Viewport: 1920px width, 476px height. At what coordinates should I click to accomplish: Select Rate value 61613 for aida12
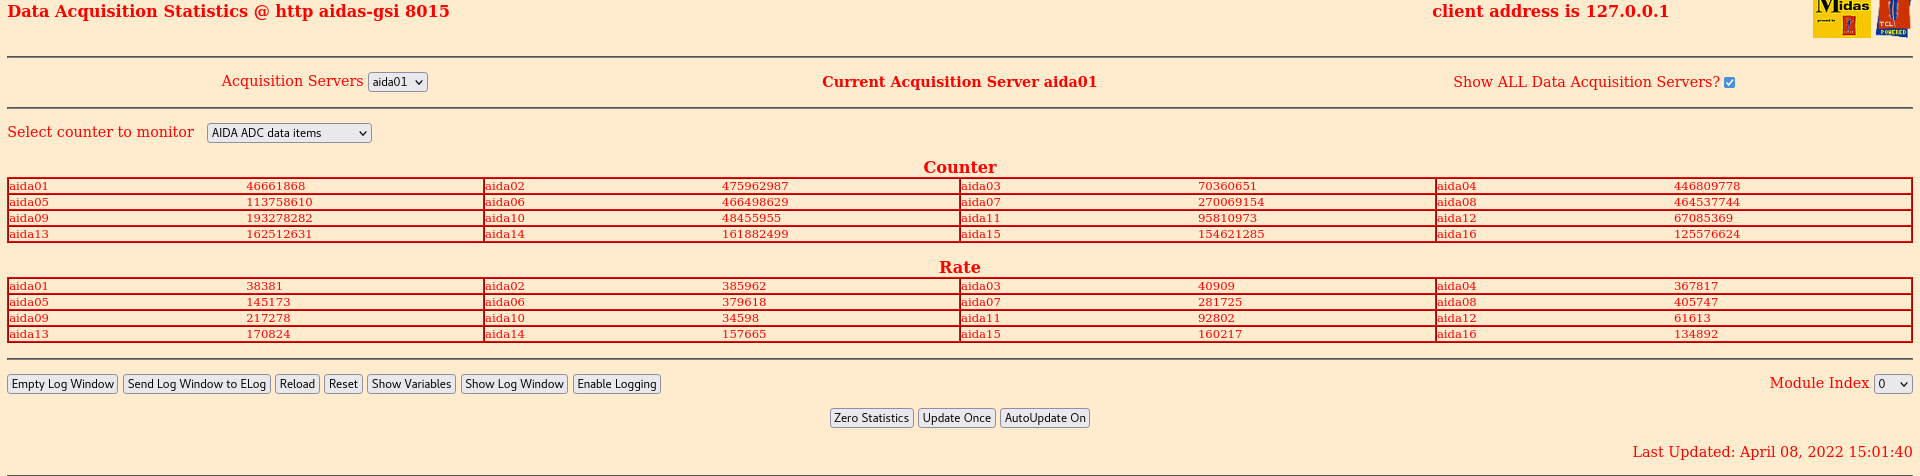coord(1692,318)
